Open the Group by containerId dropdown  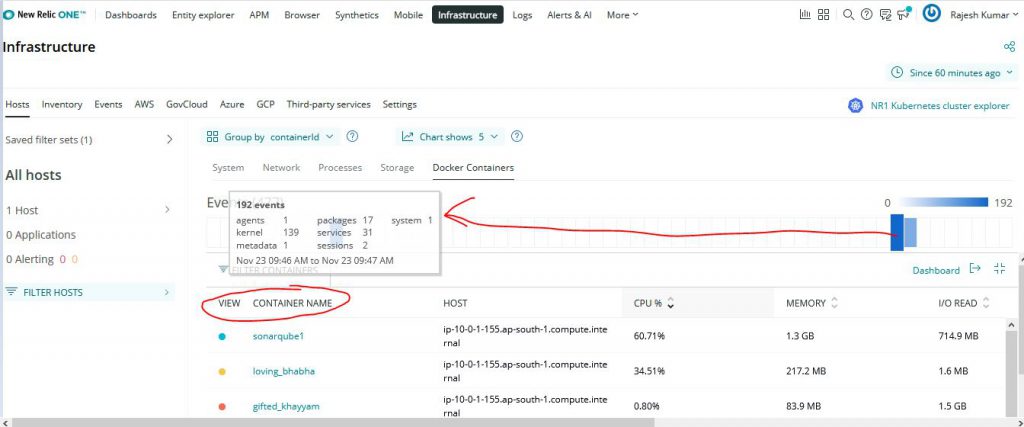coord(270,137)
